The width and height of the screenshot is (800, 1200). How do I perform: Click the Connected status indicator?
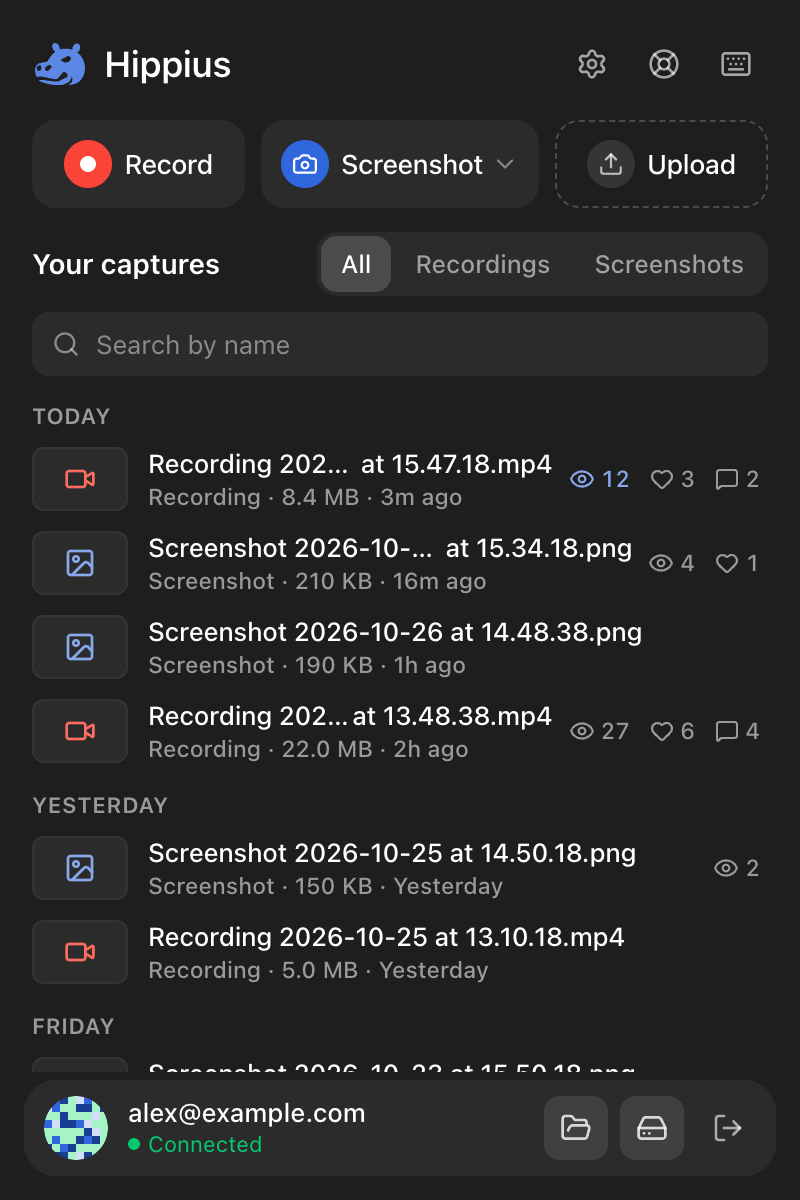195,1144
